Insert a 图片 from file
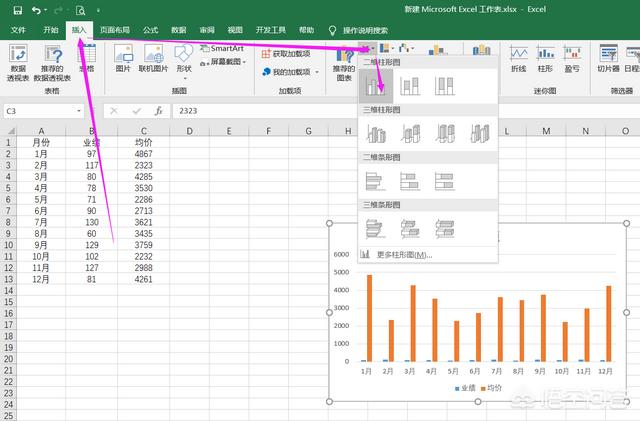 click(x=123, y=58)
